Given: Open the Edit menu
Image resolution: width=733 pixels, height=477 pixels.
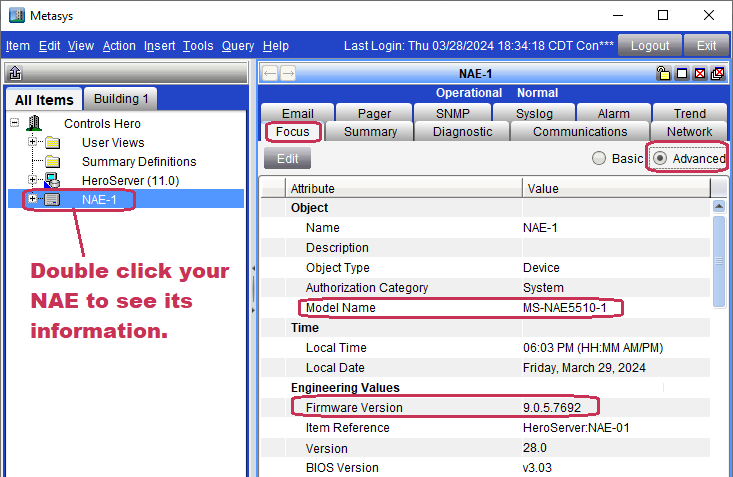Looking at the screenshot, I should pos(49,46).
